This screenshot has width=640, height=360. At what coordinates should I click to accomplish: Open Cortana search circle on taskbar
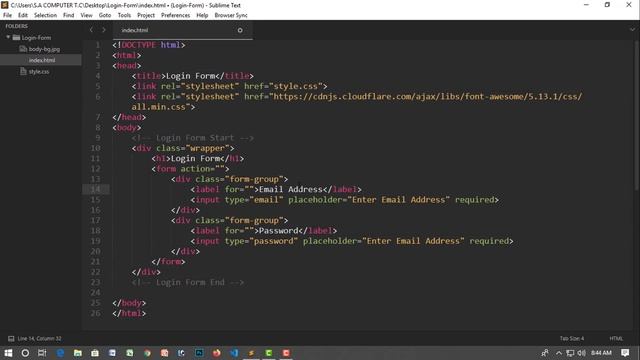pyautogui.click(x=25, y=353)
